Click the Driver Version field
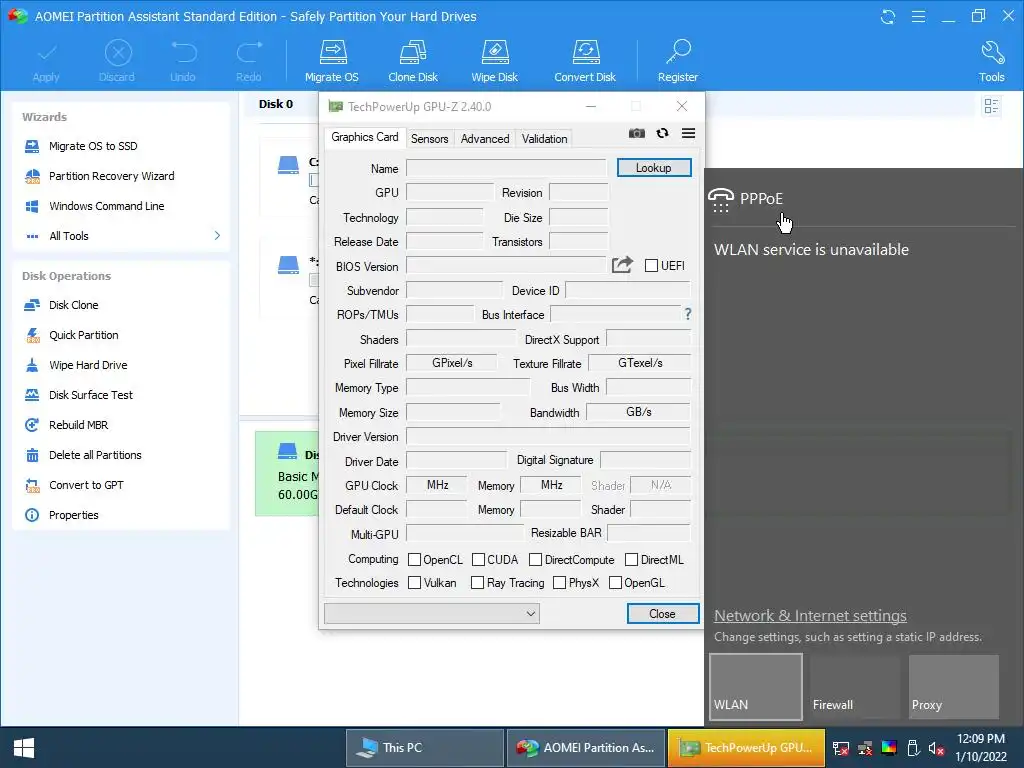Image resolution: width=1024 pixels, height=768 pixels. pos(548,436)
